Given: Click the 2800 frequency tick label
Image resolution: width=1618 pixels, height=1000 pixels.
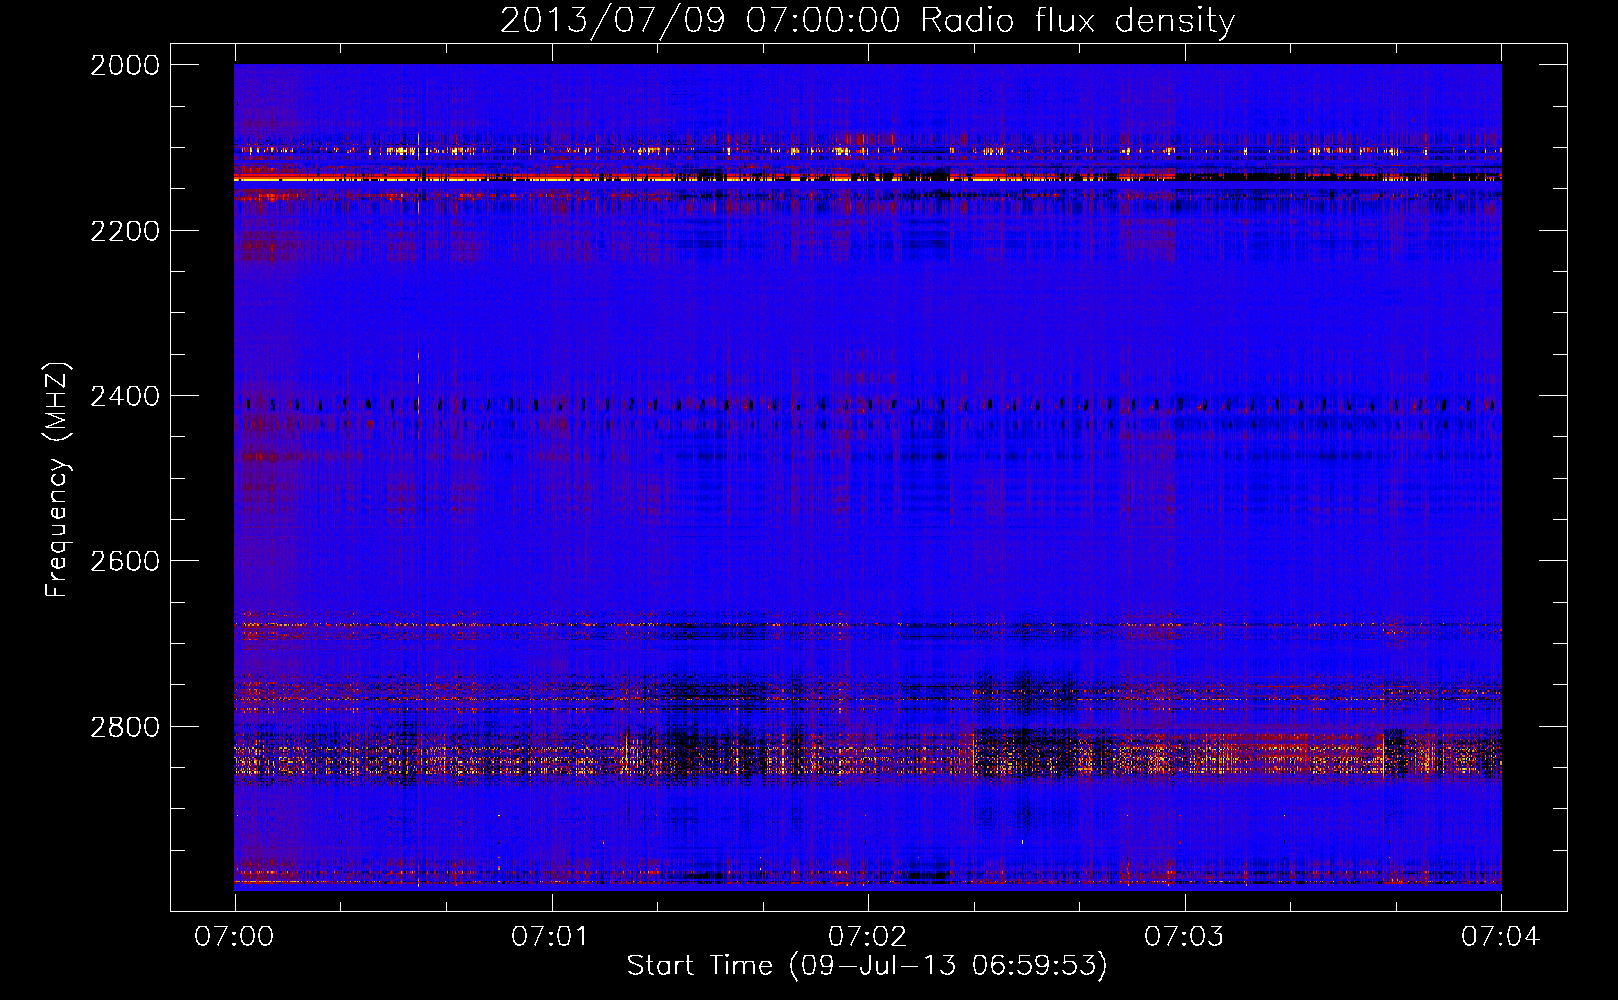Looking at the screenshot, I should (x=125, y=727).
